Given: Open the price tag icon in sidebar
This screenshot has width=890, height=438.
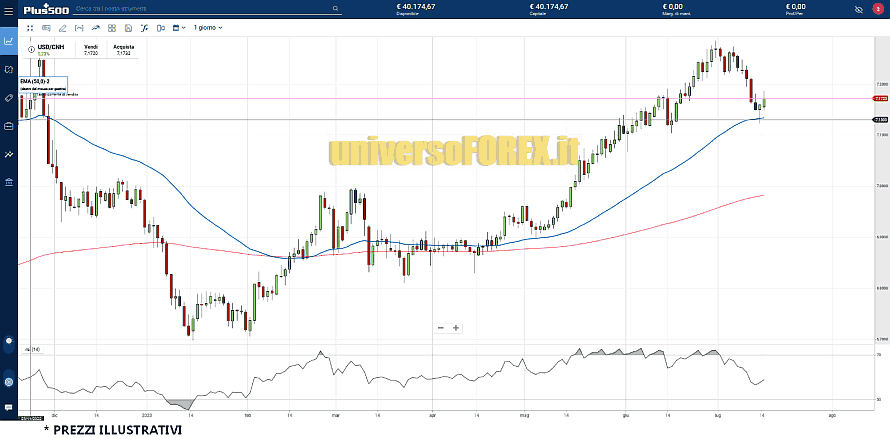Looking at the screenshot, I should tap(8, 98).
